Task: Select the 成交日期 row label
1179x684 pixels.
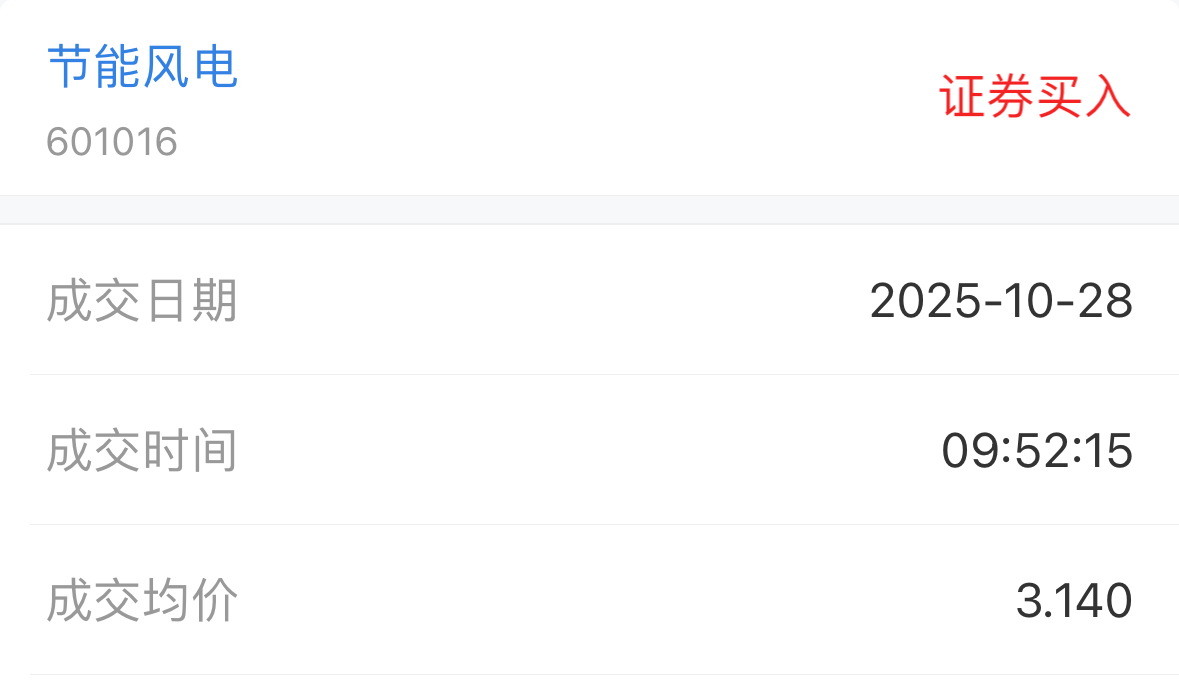Action: coord(142,301)
